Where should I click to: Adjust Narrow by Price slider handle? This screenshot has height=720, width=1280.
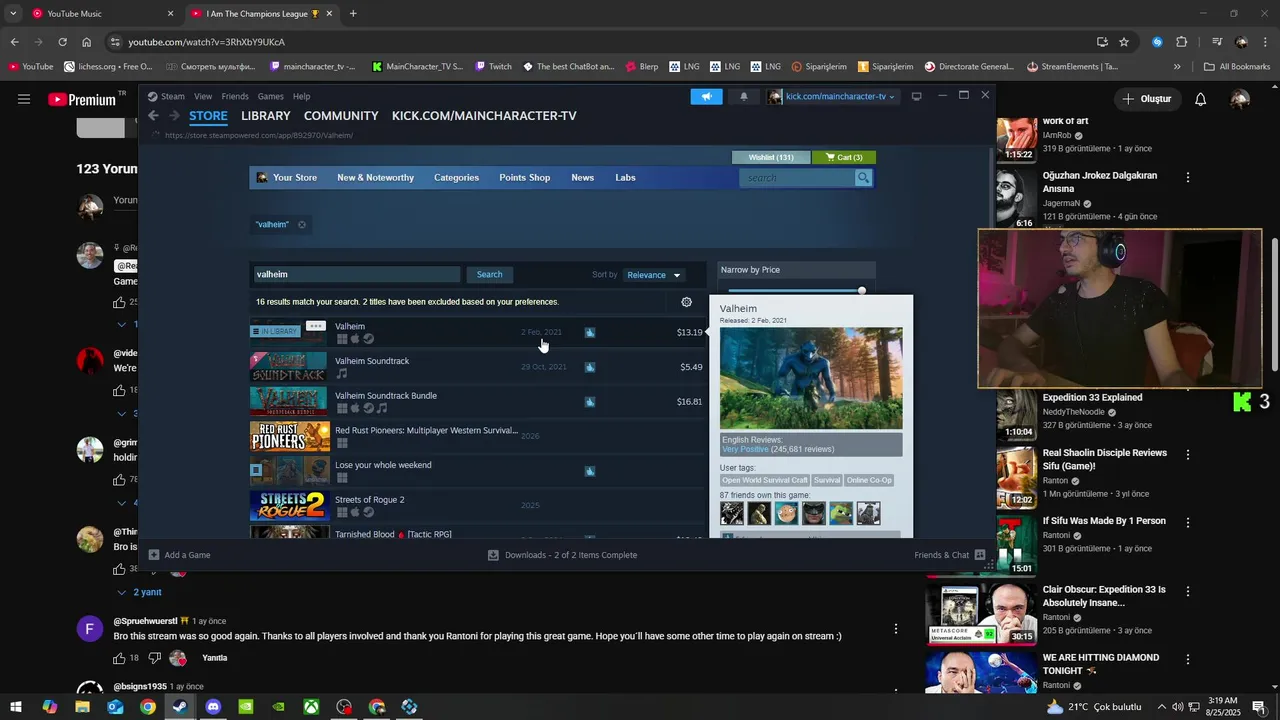point(862,291)
